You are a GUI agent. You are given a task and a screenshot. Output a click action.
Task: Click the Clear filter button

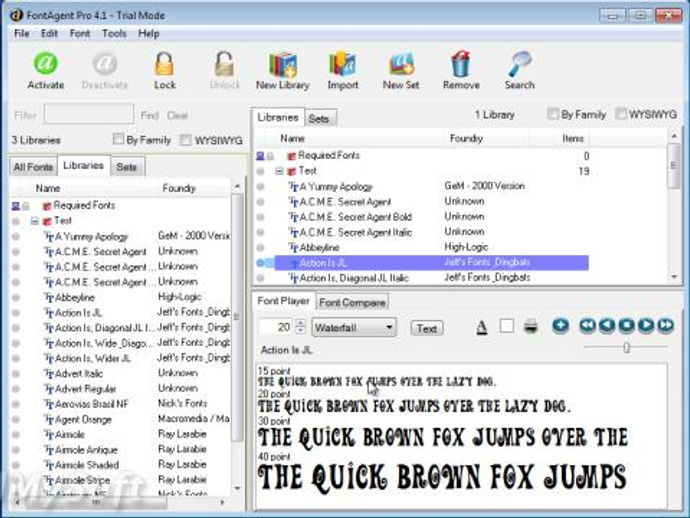[x=177, y=115]
